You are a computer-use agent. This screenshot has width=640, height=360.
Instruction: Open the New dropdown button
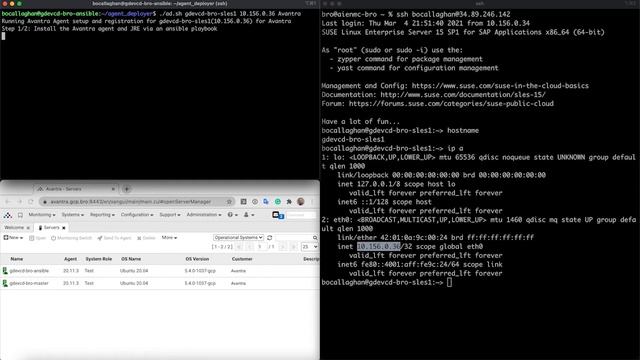13,238
